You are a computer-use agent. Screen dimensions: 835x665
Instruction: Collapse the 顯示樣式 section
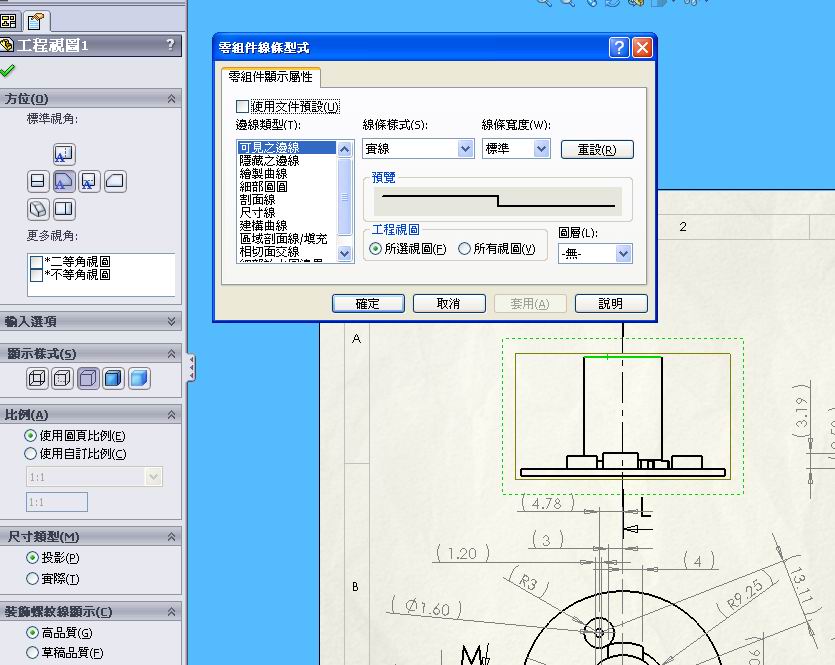coord(171,354)
